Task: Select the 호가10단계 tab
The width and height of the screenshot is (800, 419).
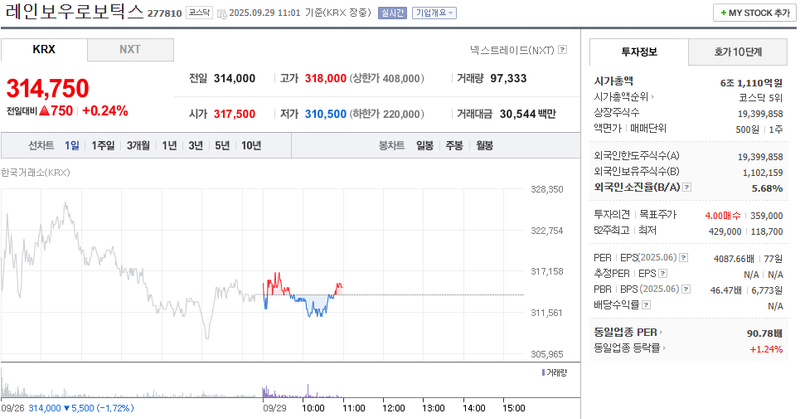Action: tap(738, 52)
